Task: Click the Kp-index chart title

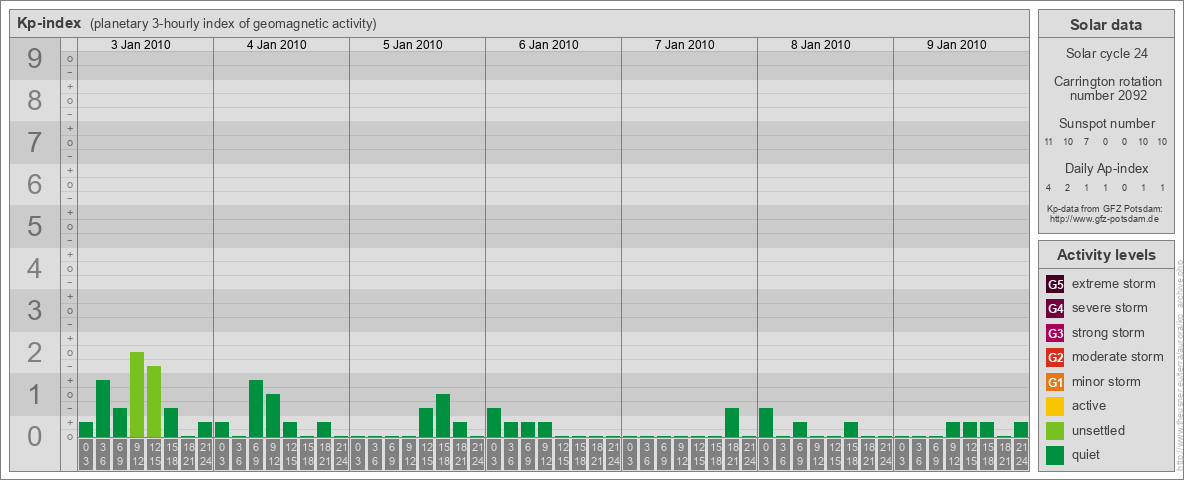Action: pos(49,23)
